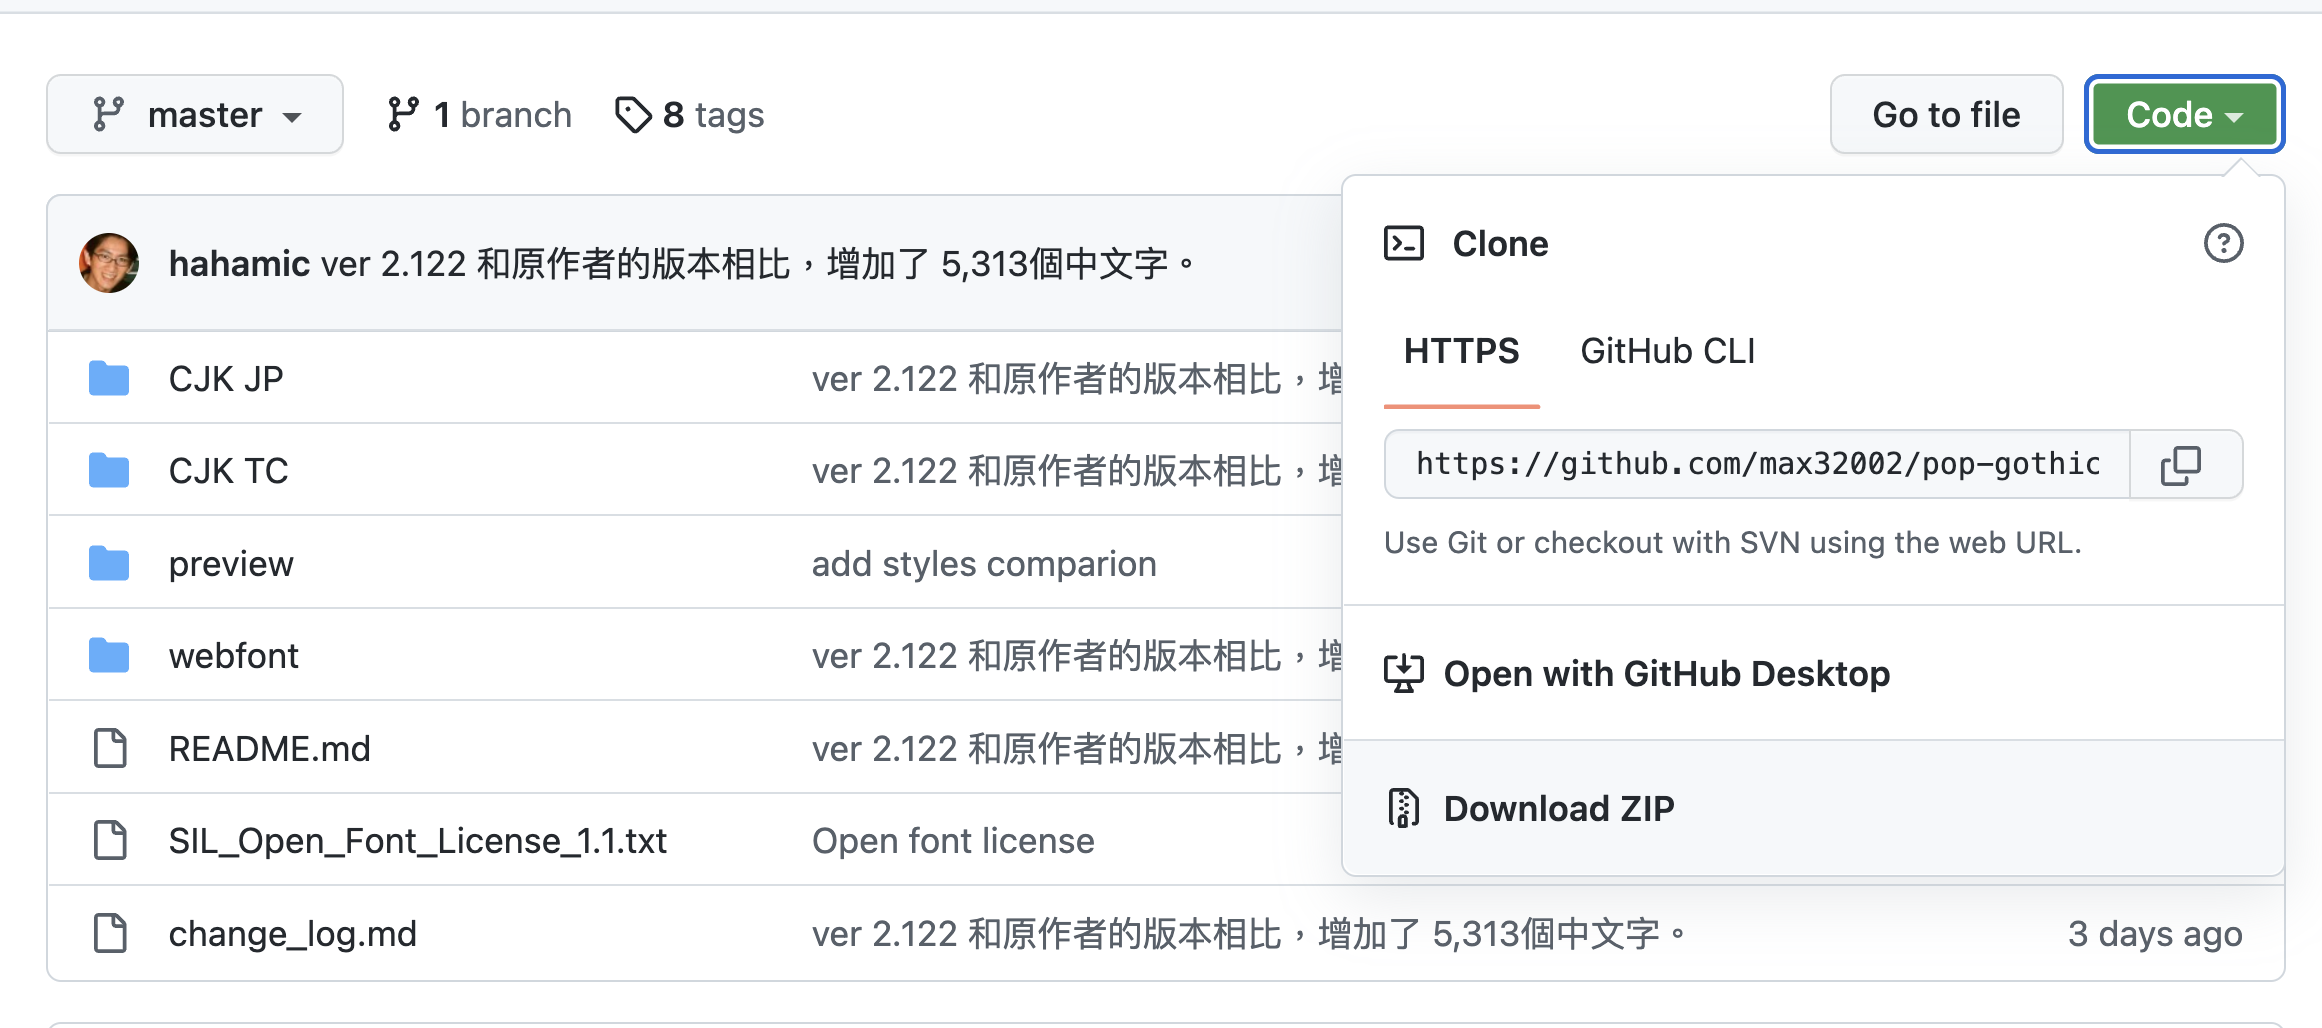Image resolution: width=2322 pixels, height=1028 pixels.
Task: Switch to the HTTPS clone tab
Action: (x=1461, y=351)
